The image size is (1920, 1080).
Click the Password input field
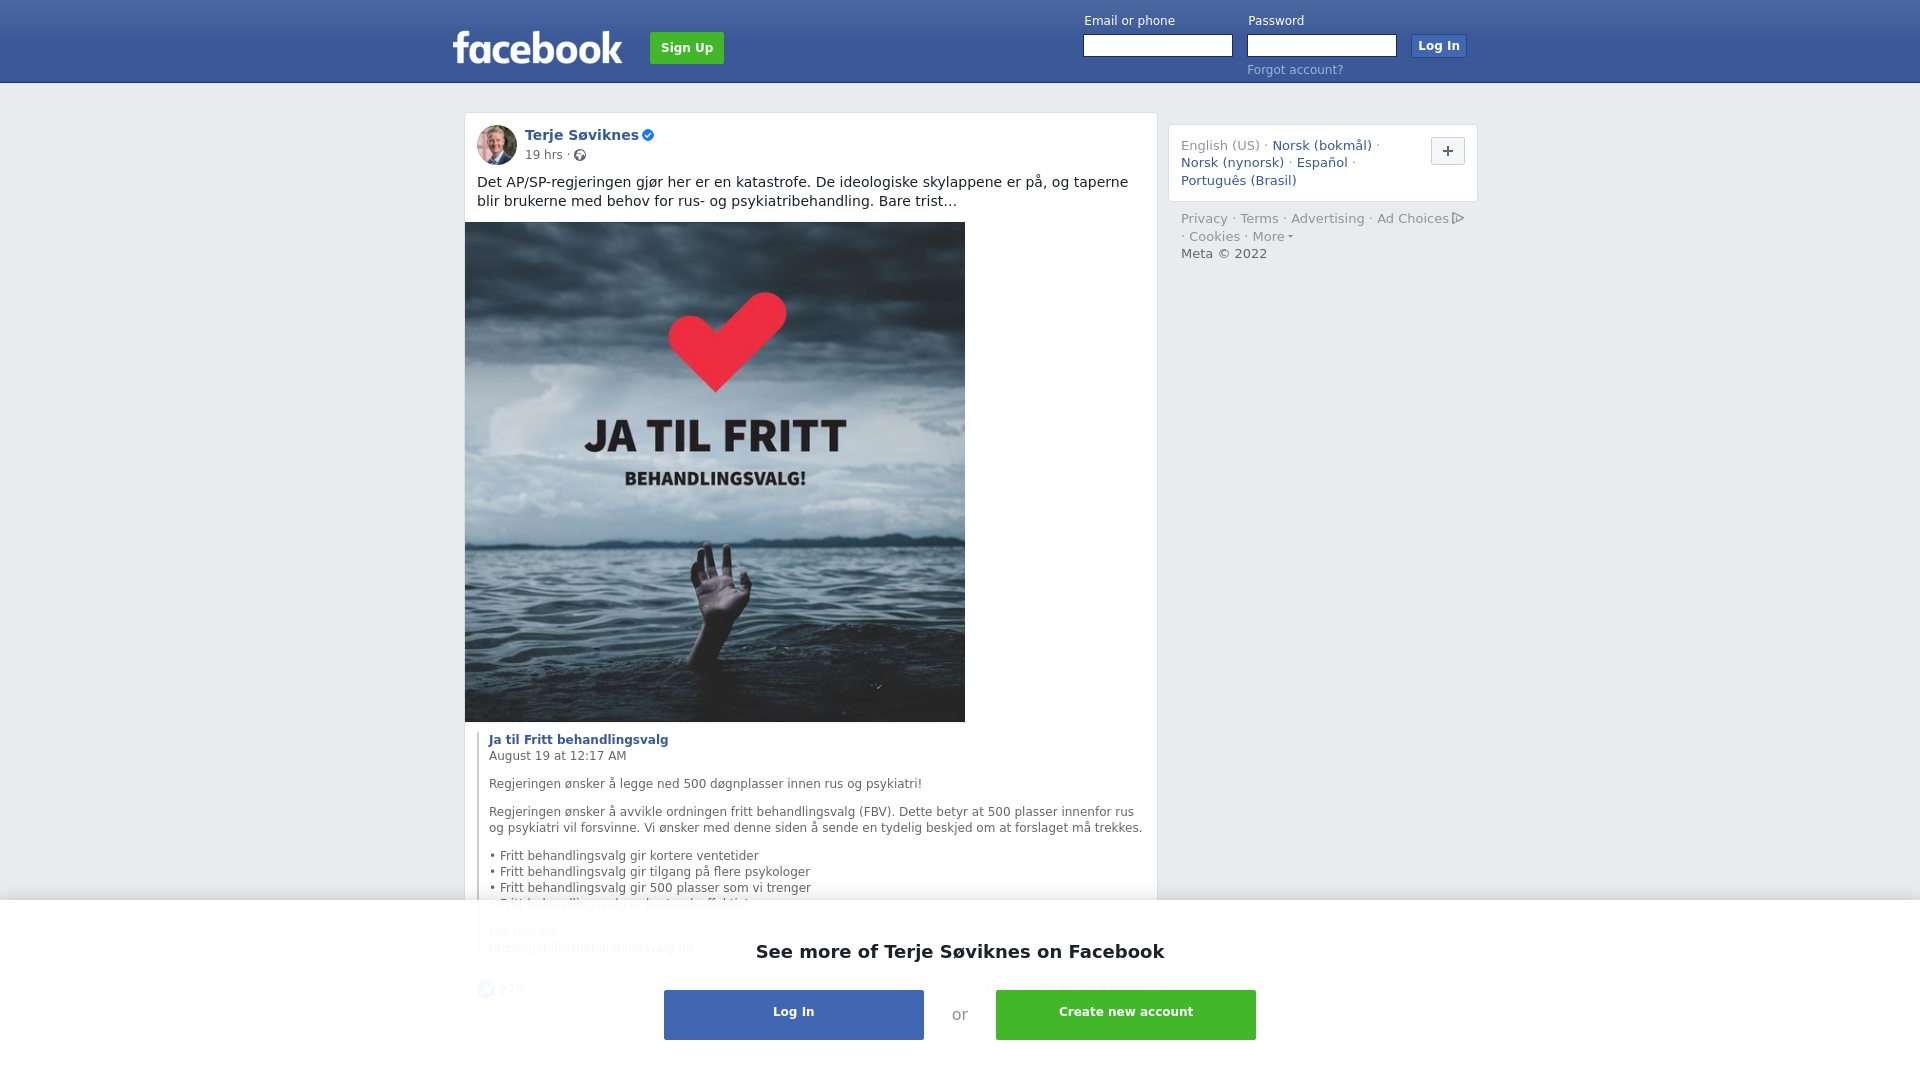1322,46
